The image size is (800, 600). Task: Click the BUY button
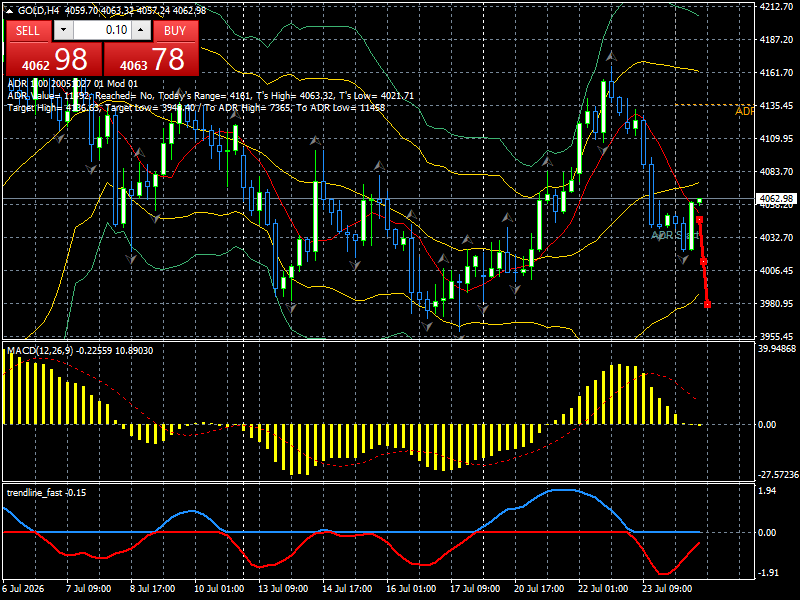coord(175,31)
